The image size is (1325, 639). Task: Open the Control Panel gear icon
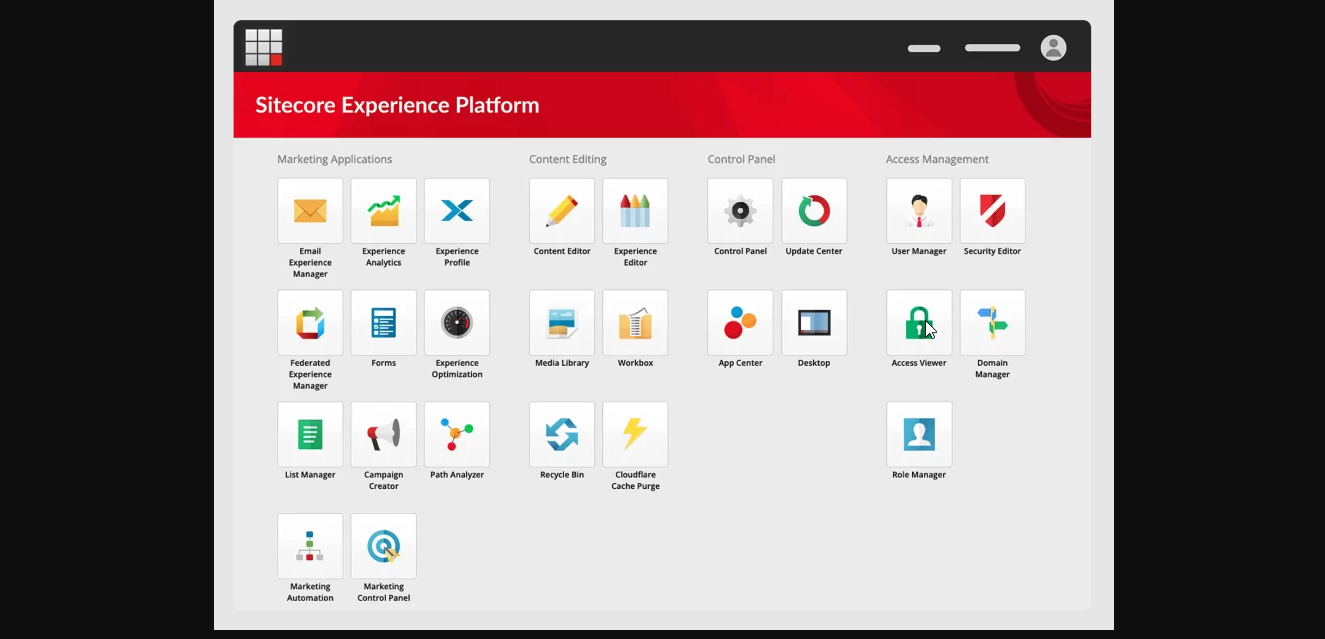[740, 211]
